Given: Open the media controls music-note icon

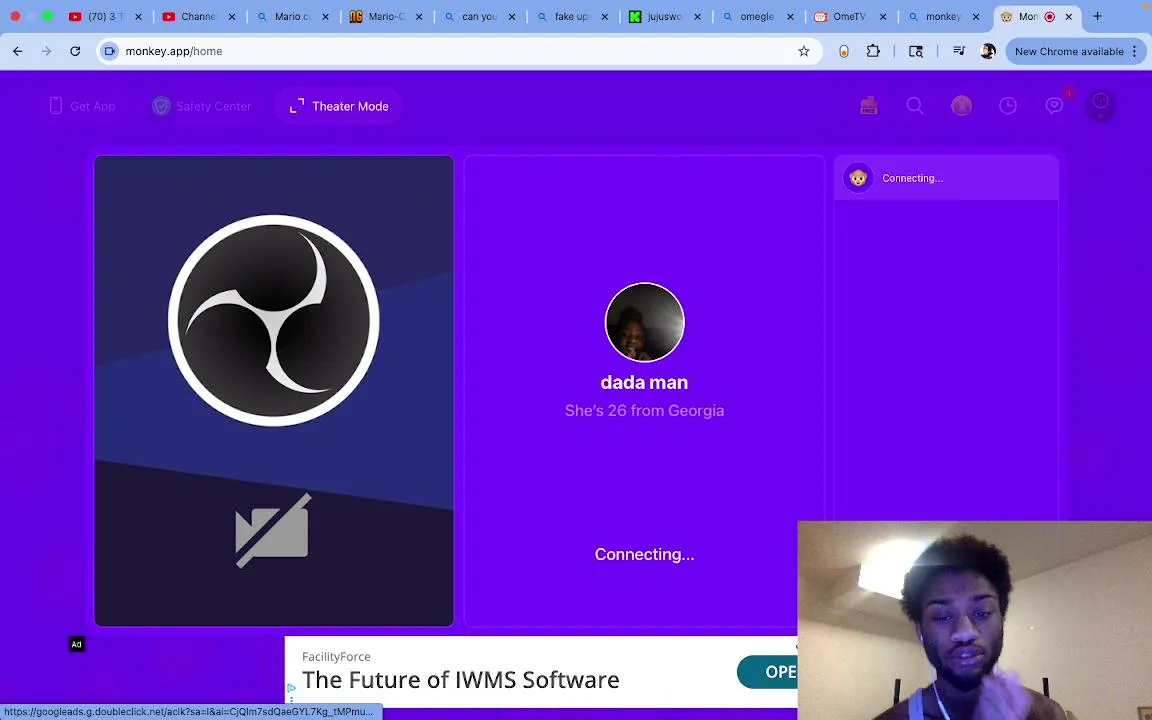Looking at the screenshot, I should pyautogui.click(x=959, y=51).
